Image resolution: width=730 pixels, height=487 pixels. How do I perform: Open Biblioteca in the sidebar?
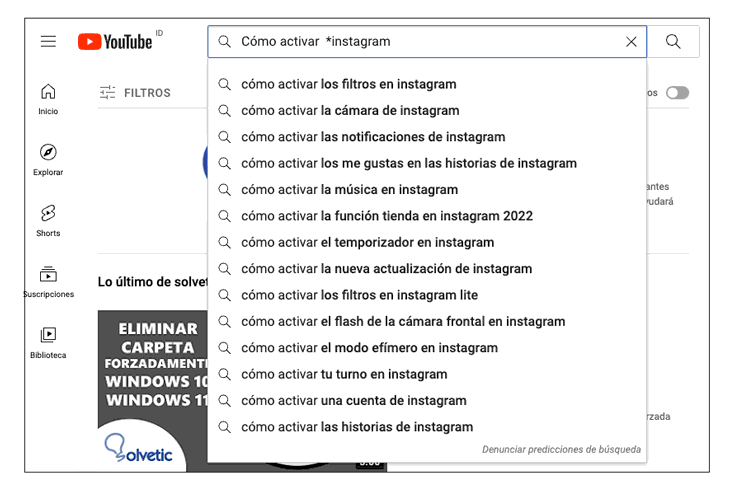click(x=48, y=343)
